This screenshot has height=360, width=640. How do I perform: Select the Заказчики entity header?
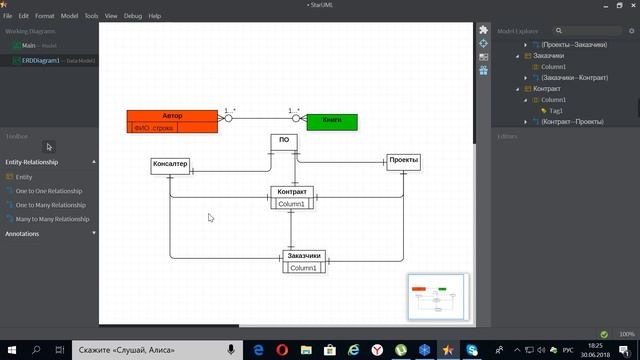(x=304, y=256)
